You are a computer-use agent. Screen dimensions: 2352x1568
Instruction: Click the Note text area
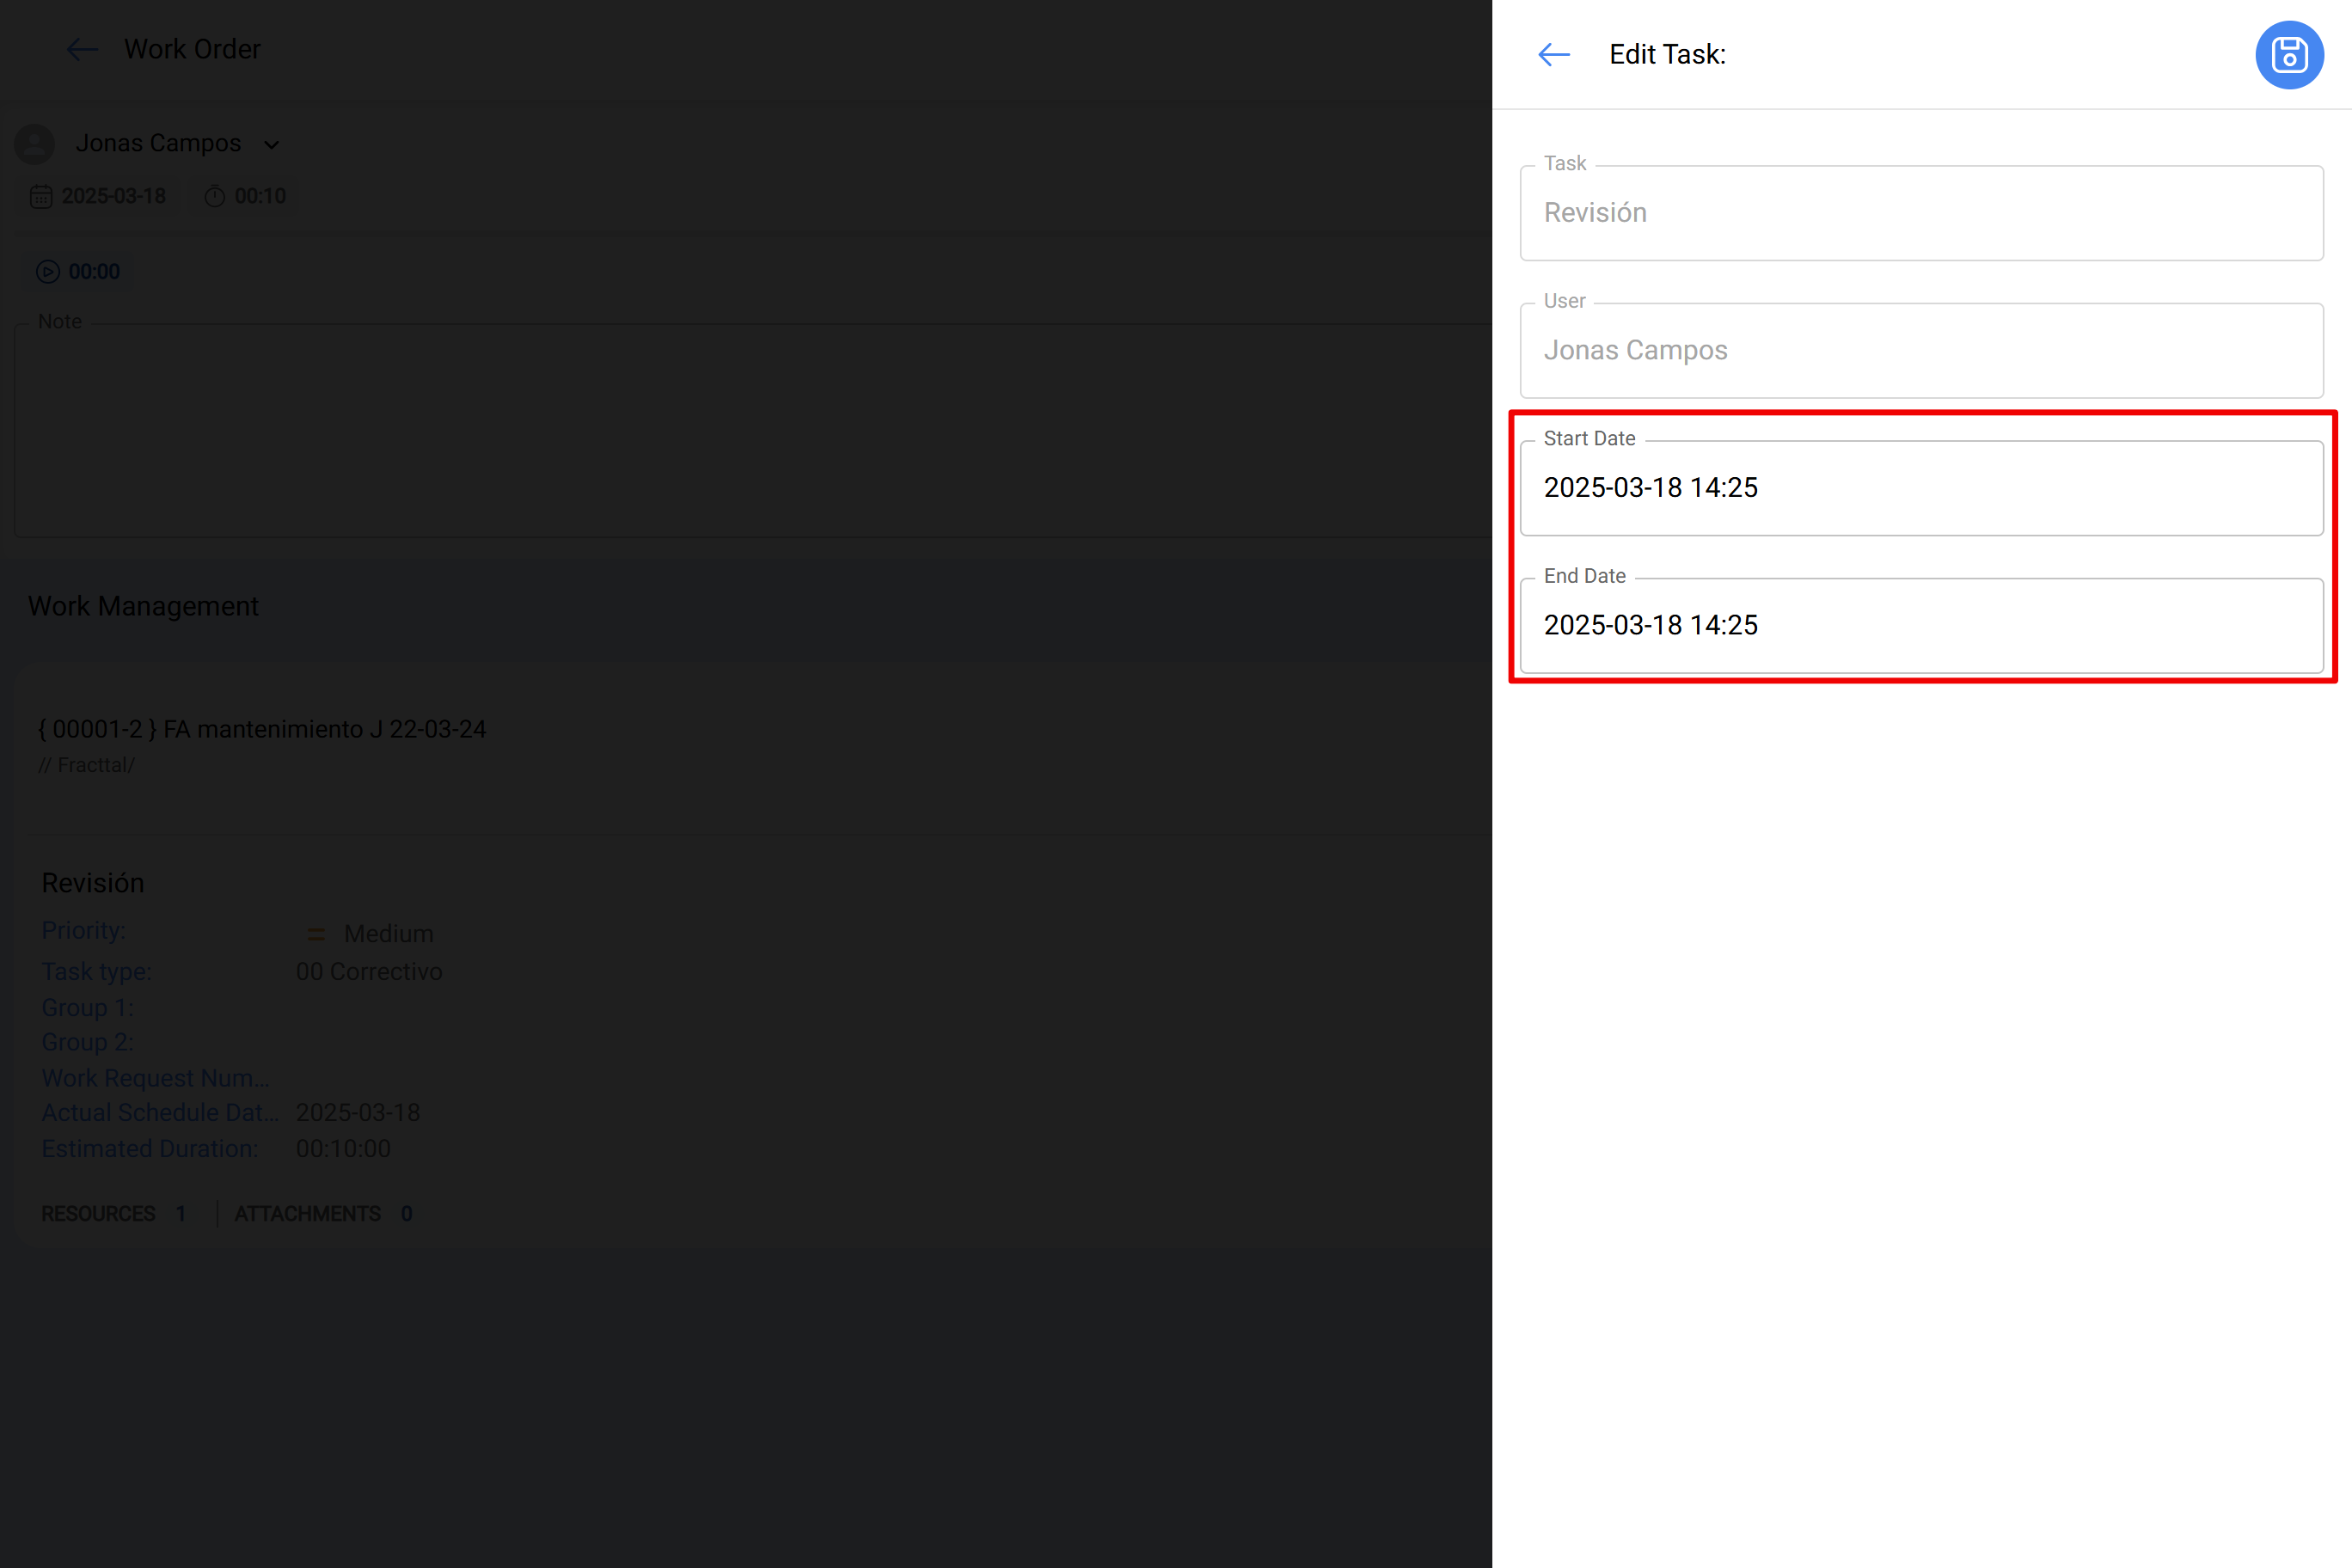click(752, 430)
